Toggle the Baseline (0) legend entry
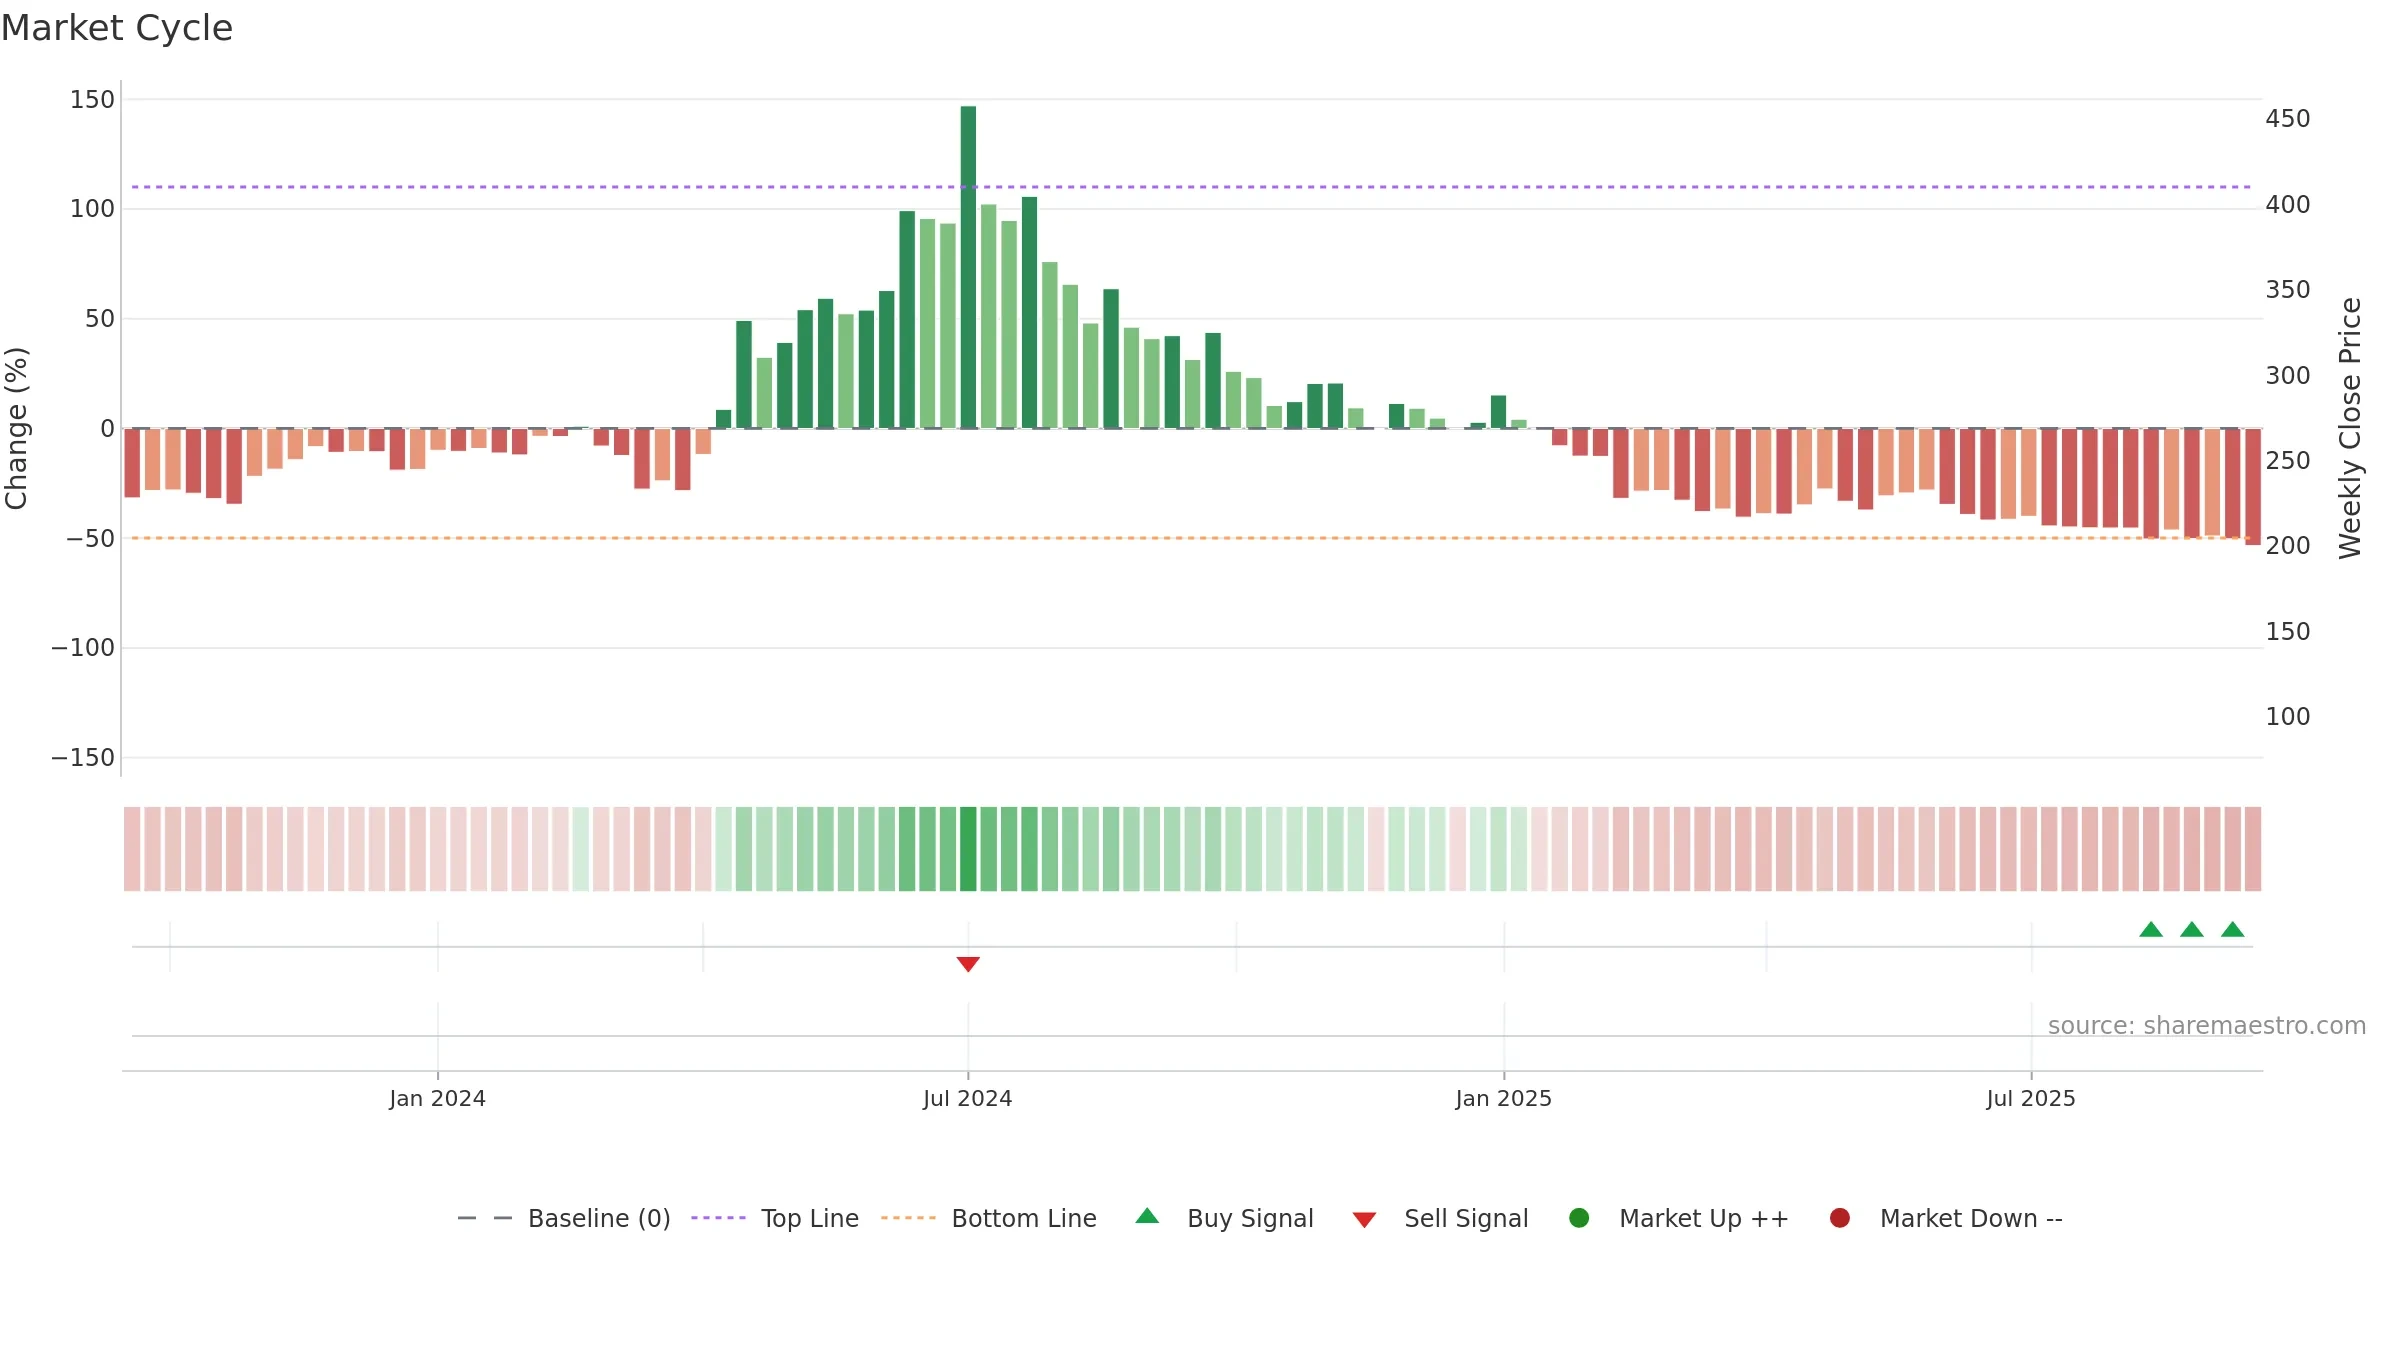 pos(563,1218)
